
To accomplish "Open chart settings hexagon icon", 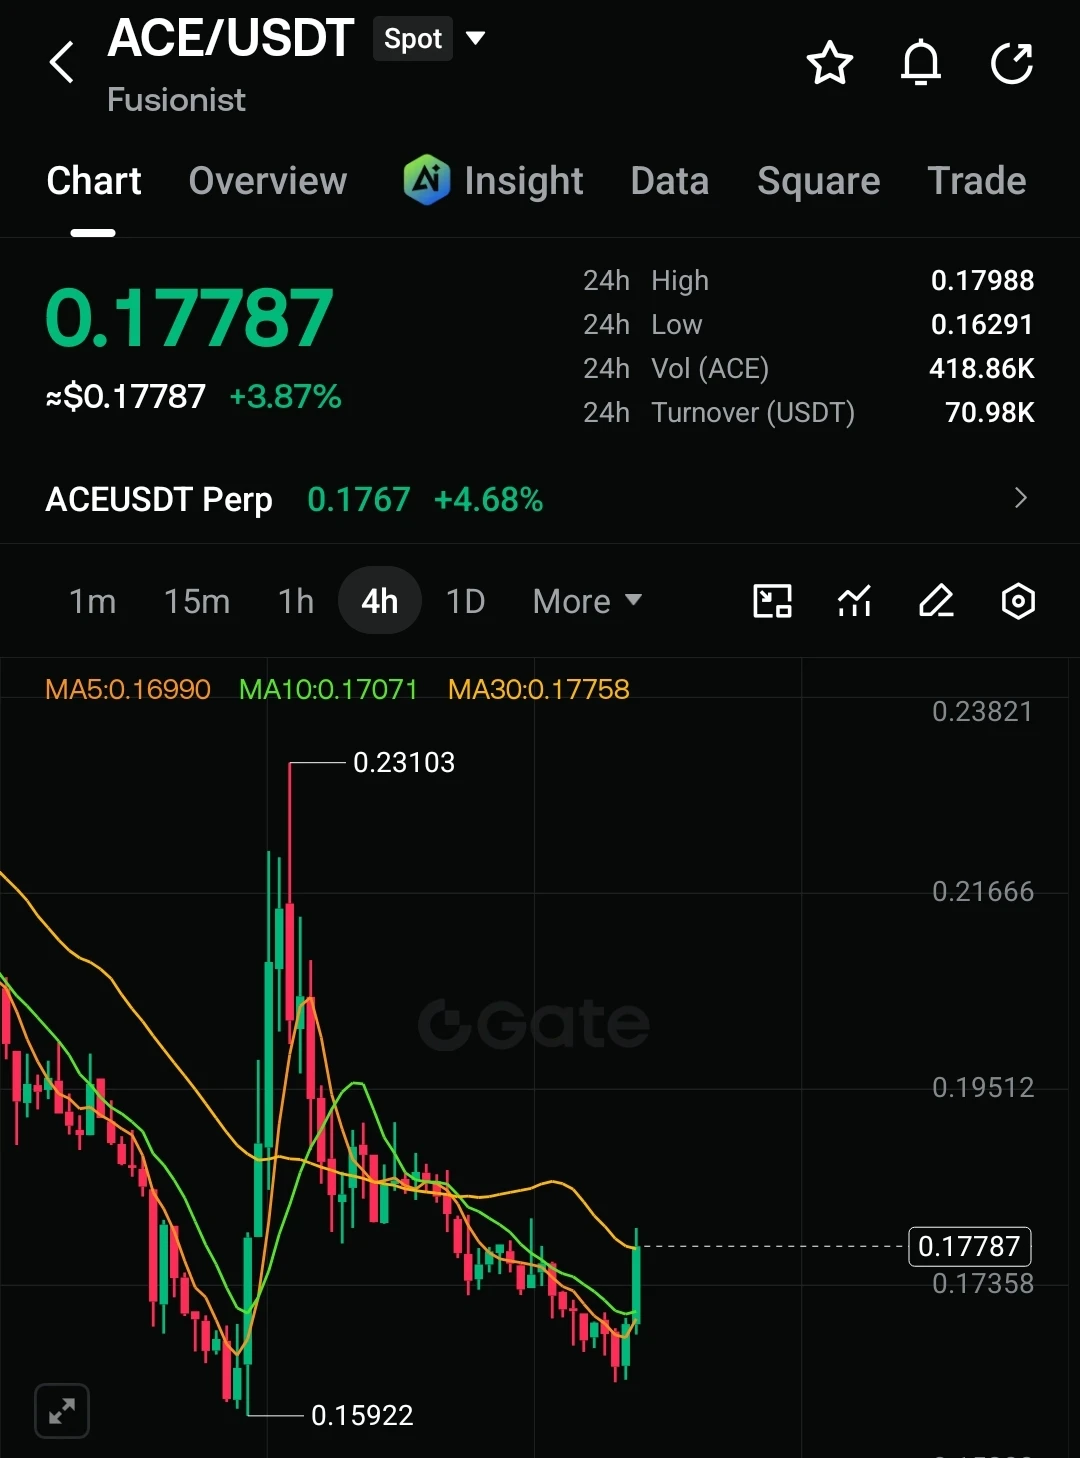I will (1018, 601).
